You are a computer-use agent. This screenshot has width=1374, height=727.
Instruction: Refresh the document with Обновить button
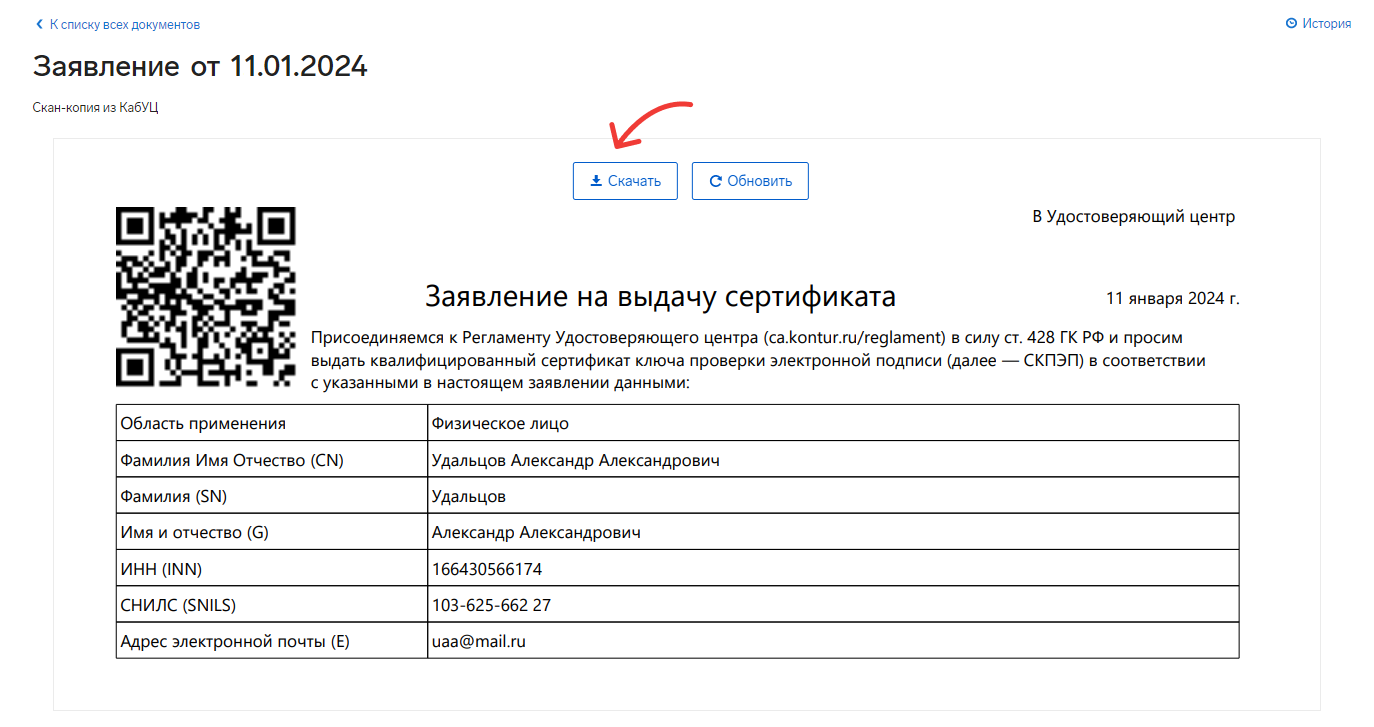[x=750, y=181]
